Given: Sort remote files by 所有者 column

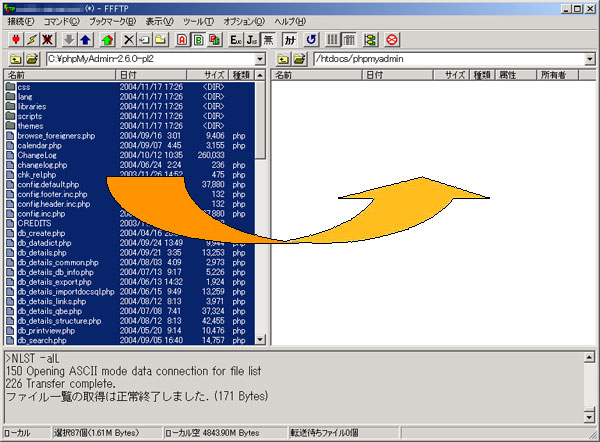Looking at the screenshot, I should coord(557,75).
